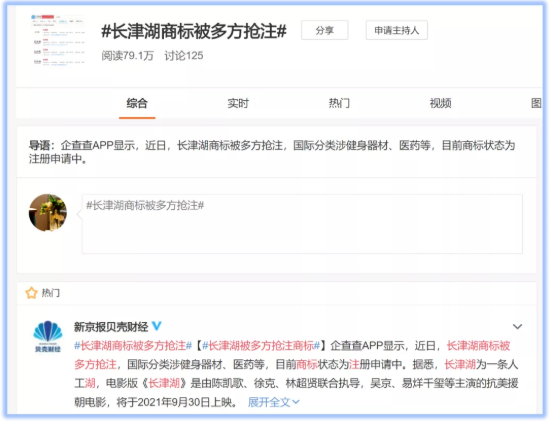The image size is (551, 421).
Task: Click the 热门 section header label
Action: coord(51,293)
